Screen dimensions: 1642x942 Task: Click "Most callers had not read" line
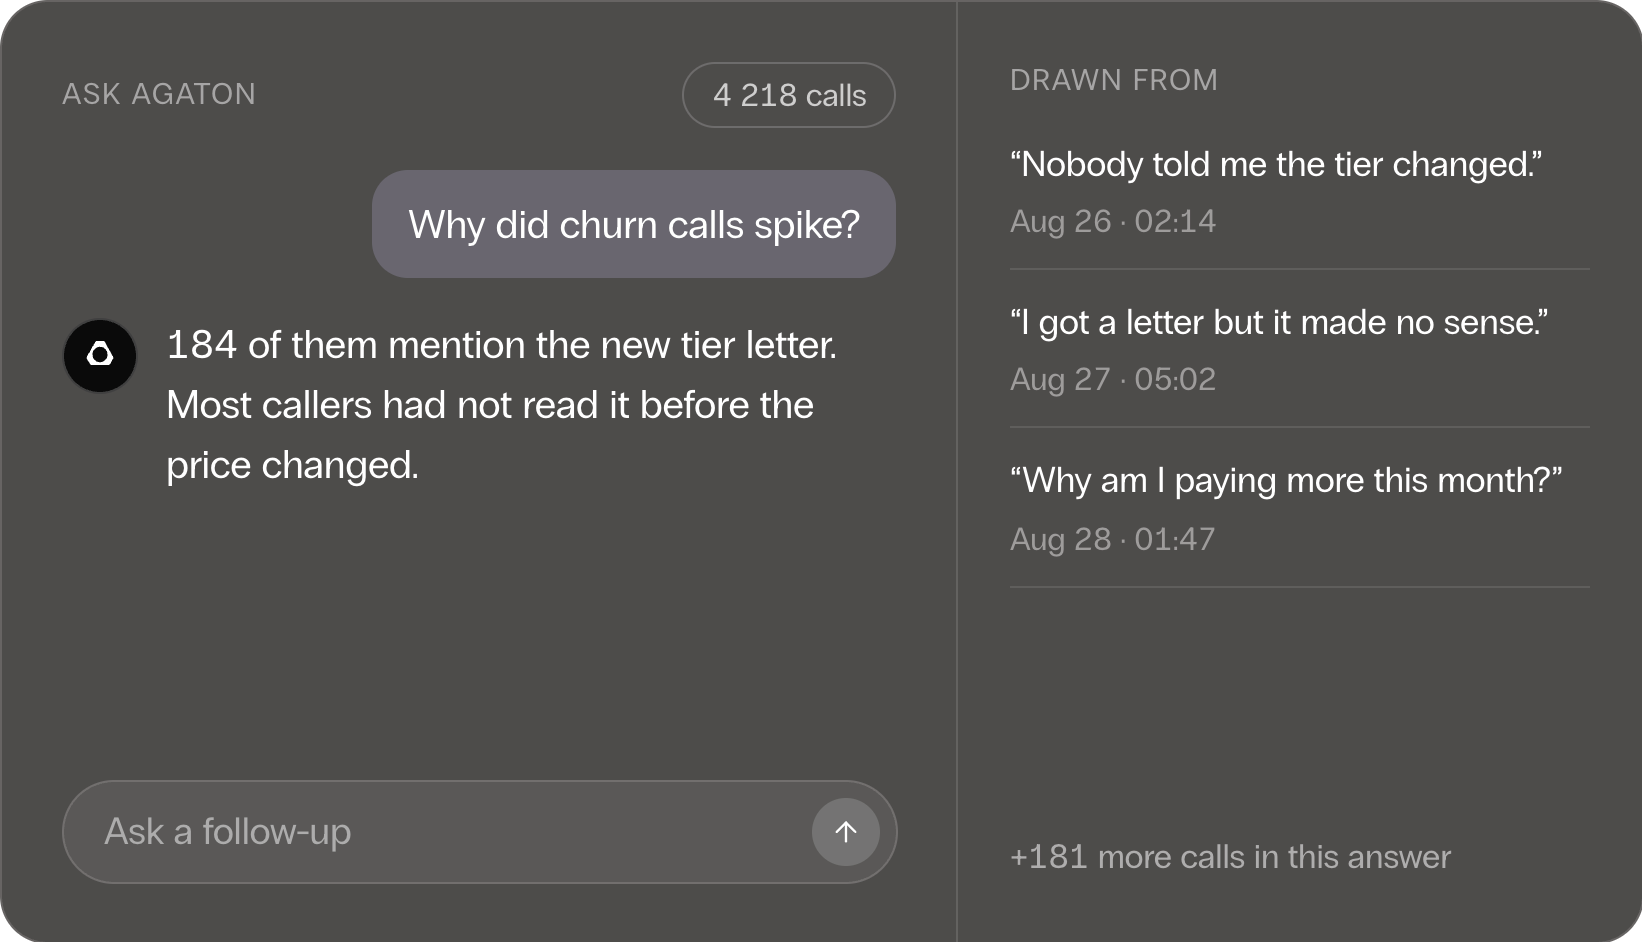[490, 405]
